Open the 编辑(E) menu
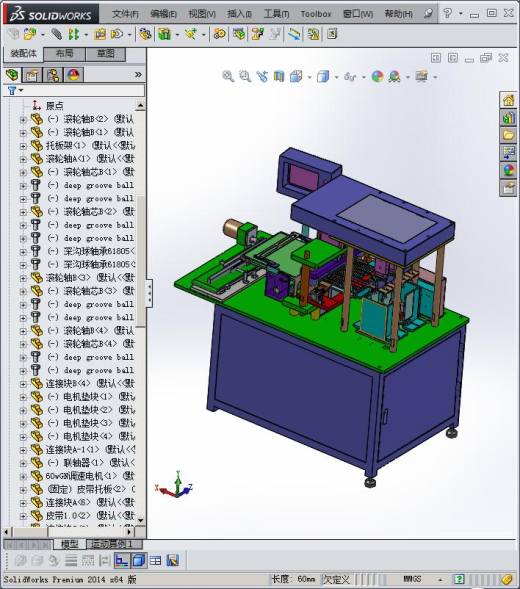This screenshot has width=520, height=589. coord(163,14)
